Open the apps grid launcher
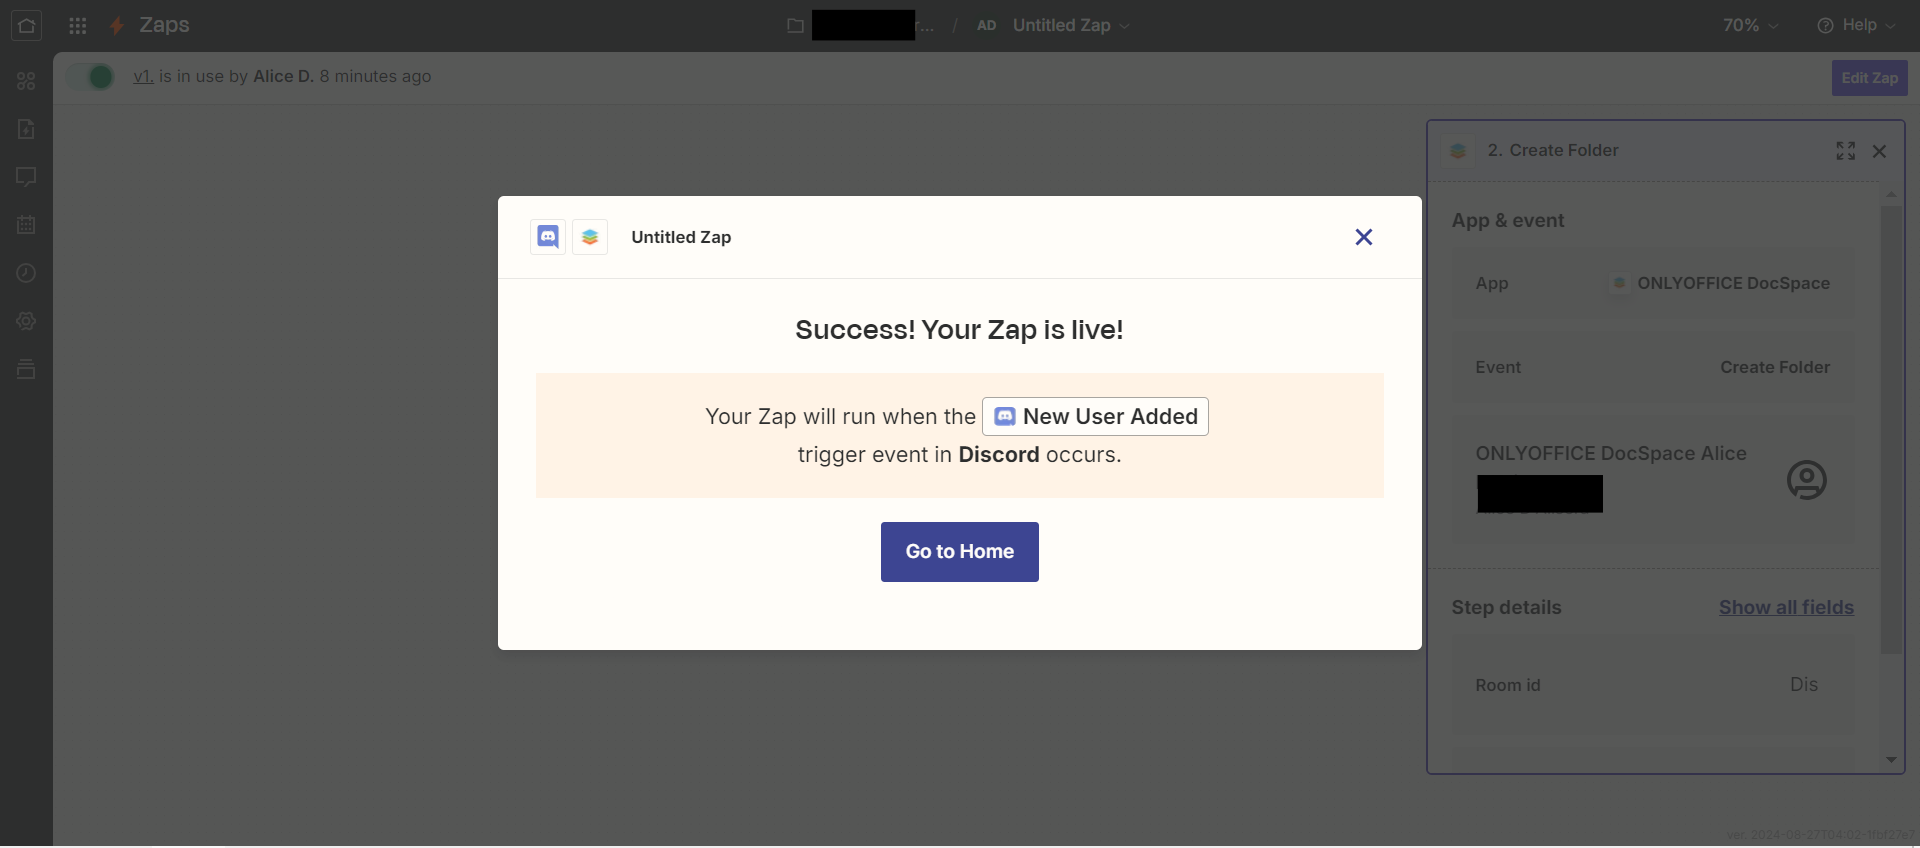Viewport: 1920px width, 848px height. tap(77, 26)
